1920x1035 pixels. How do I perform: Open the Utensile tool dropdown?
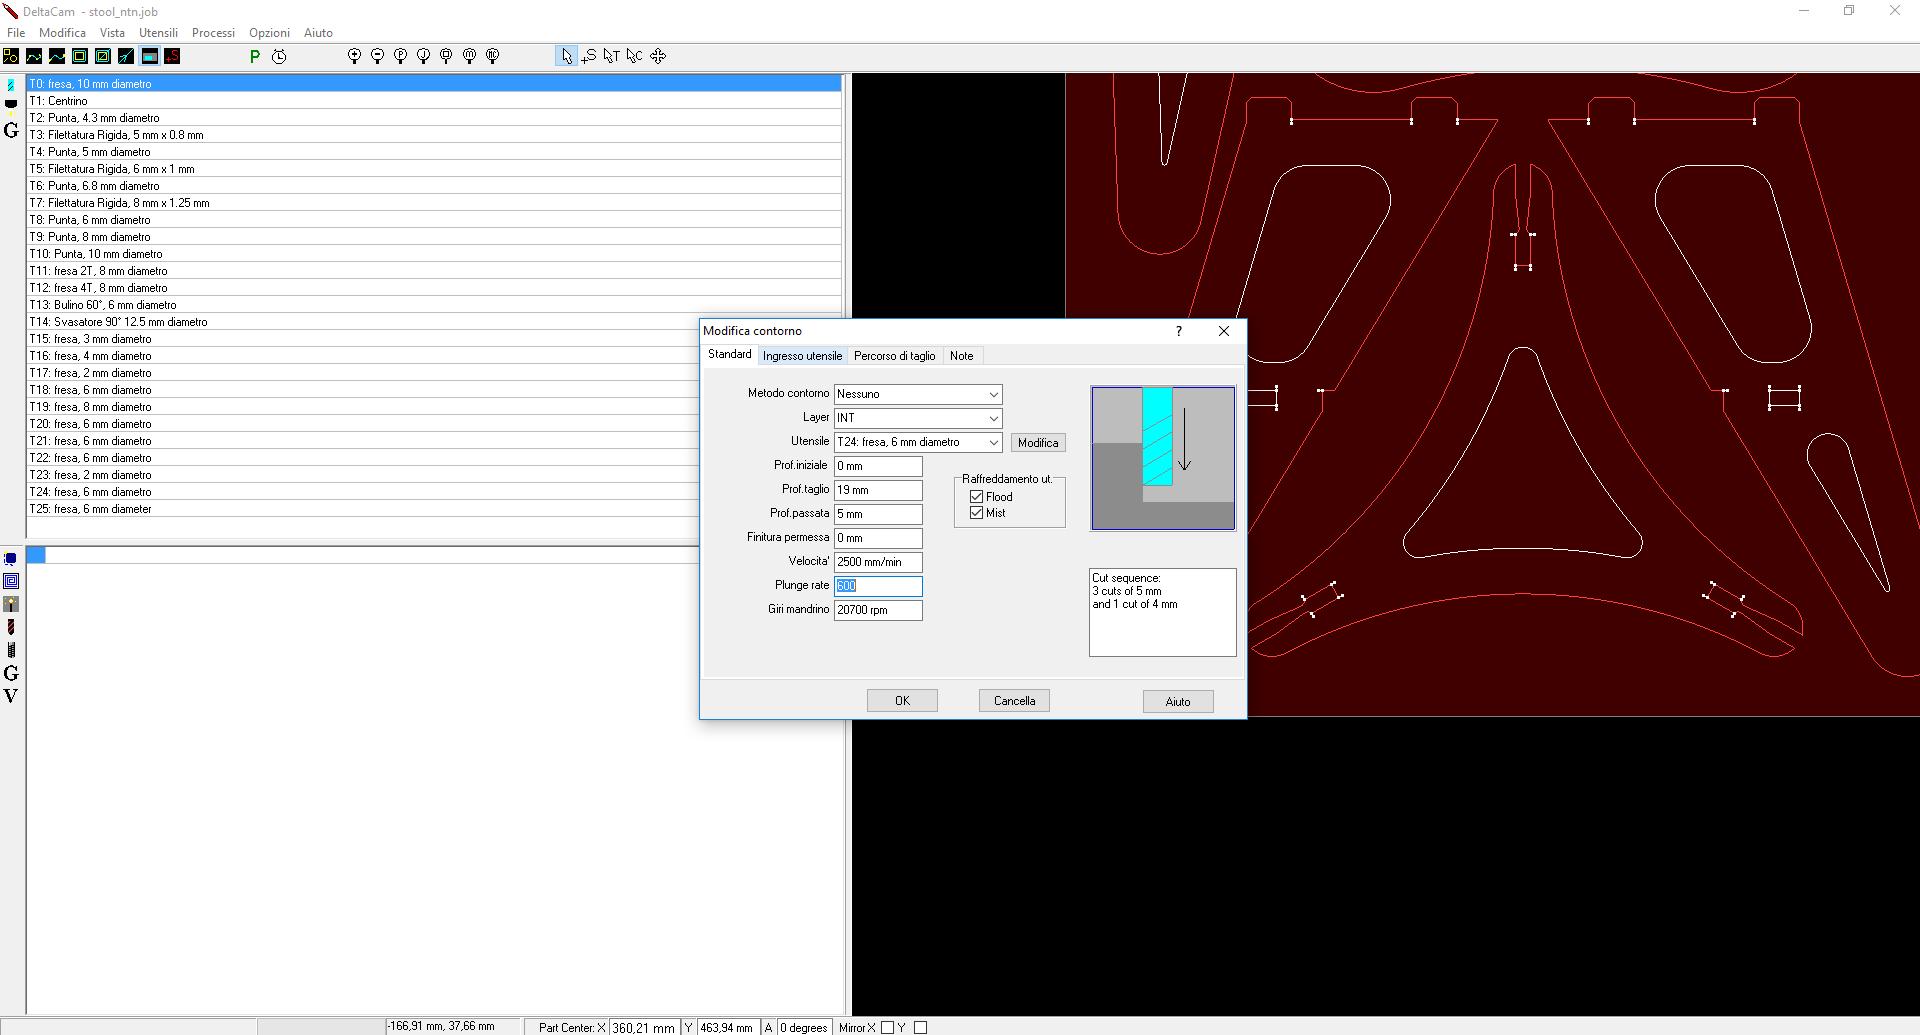tap(918, 442)
